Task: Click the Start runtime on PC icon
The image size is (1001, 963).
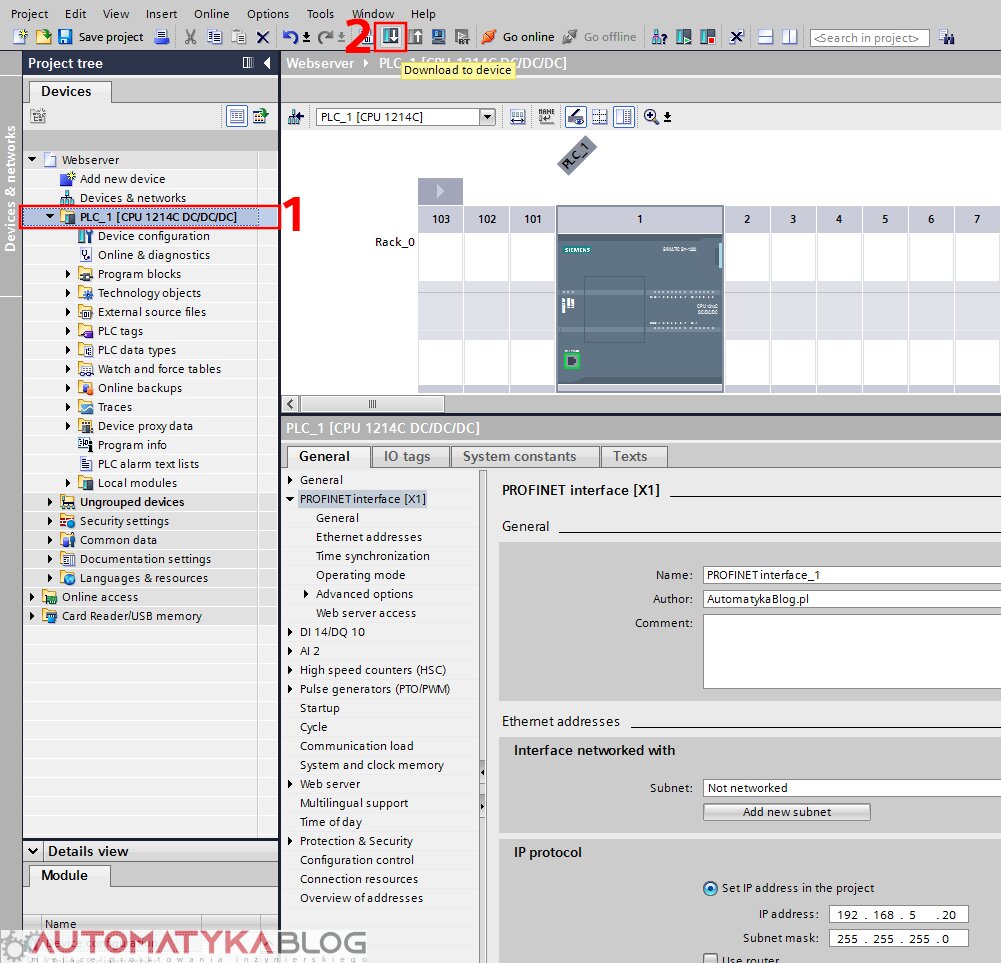Action: click(462, 37)
